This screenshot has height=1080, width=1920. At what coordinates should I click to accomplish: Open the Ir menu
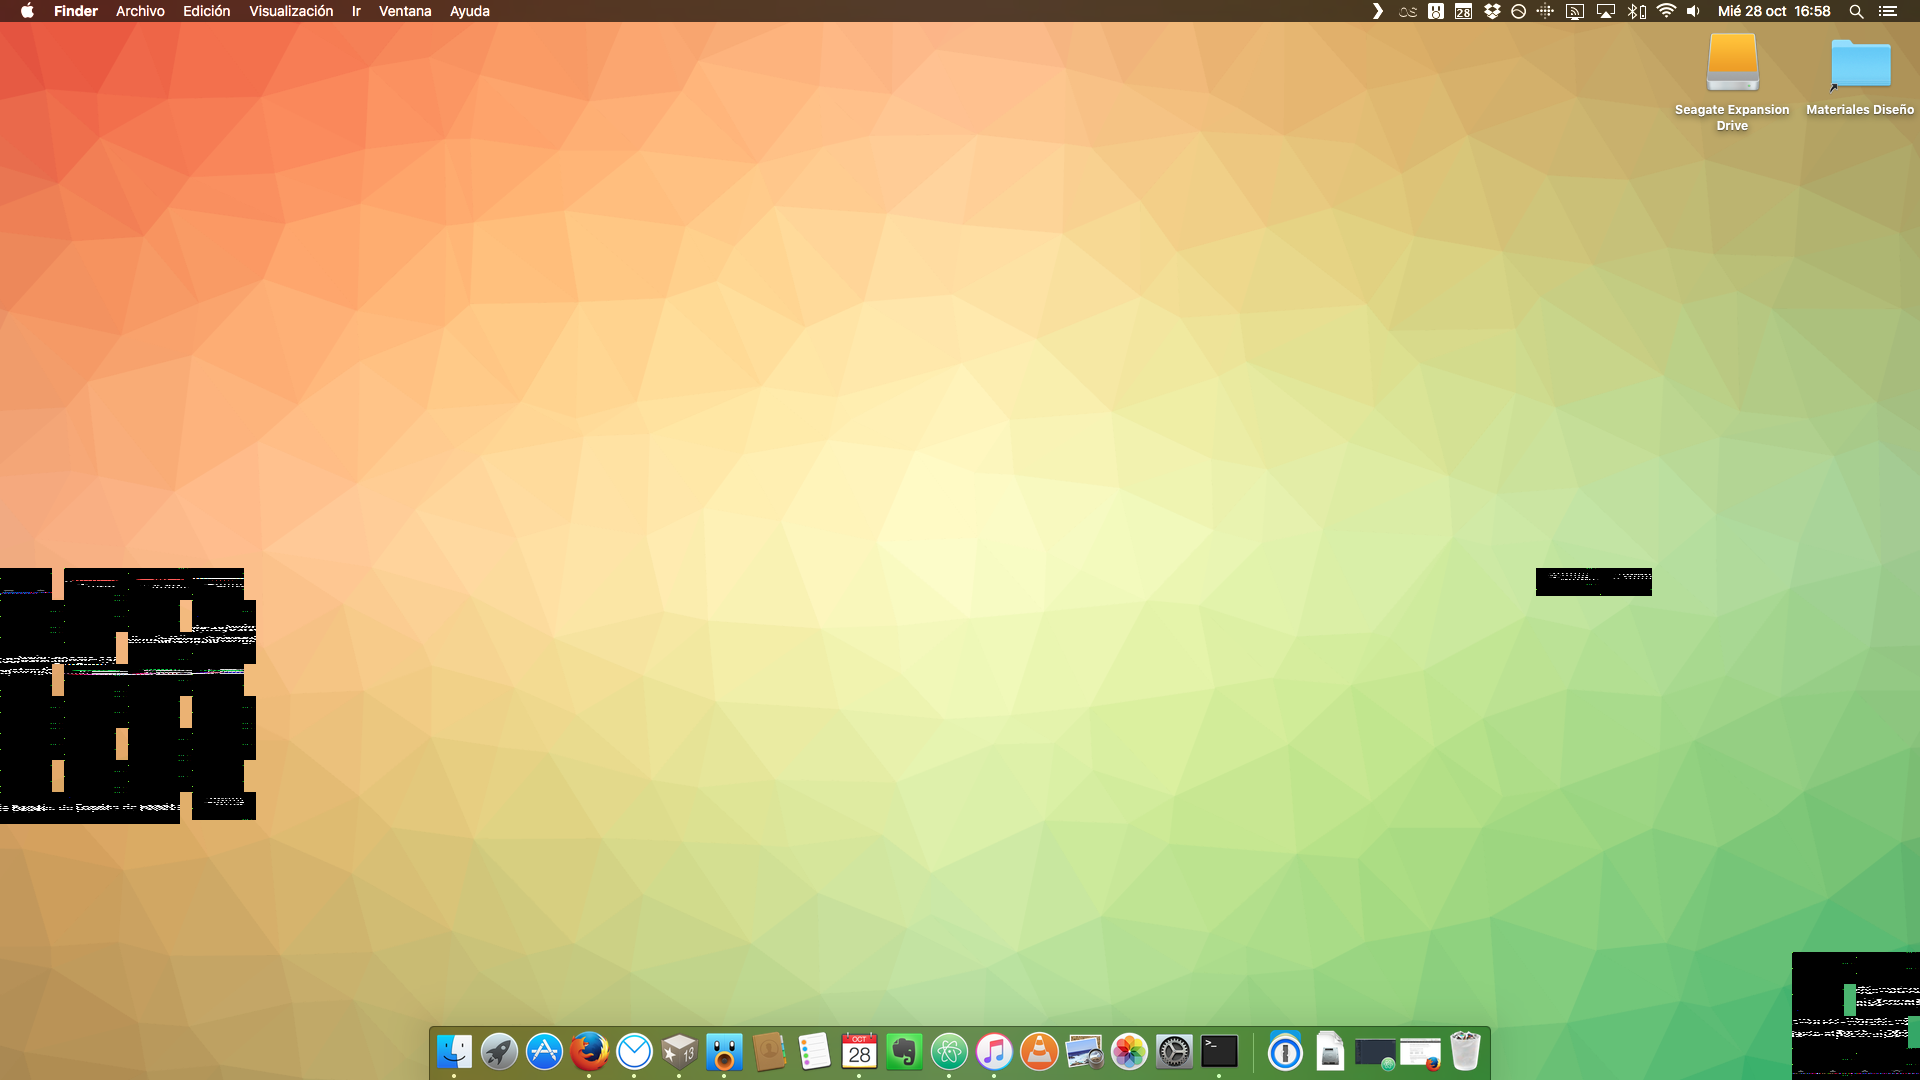(356, 11)
